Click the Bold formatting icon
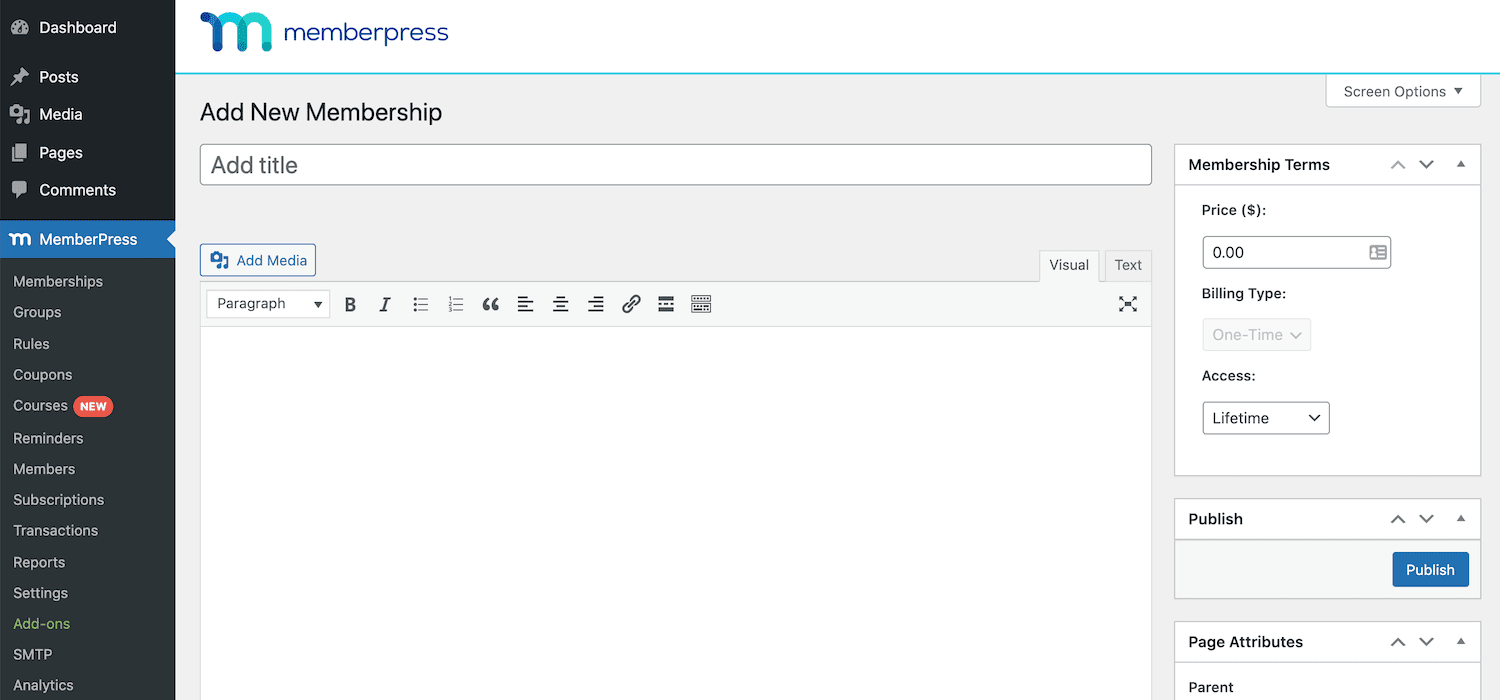The height and width of the screenshot is (700, 1500). (350, 305)
